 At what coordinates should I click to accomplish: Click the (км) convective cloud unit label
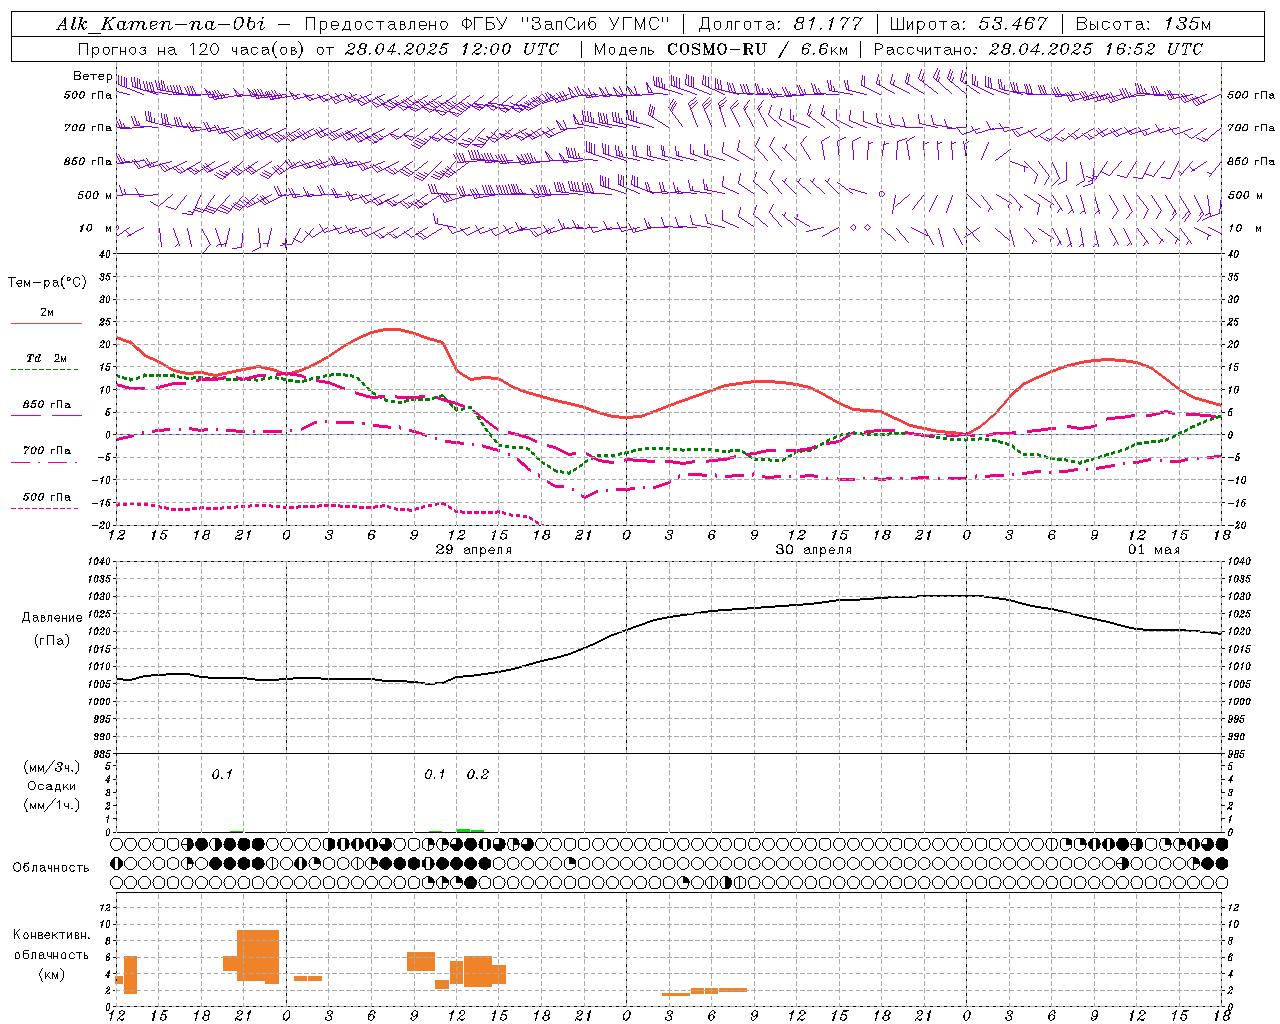(52, 974)
